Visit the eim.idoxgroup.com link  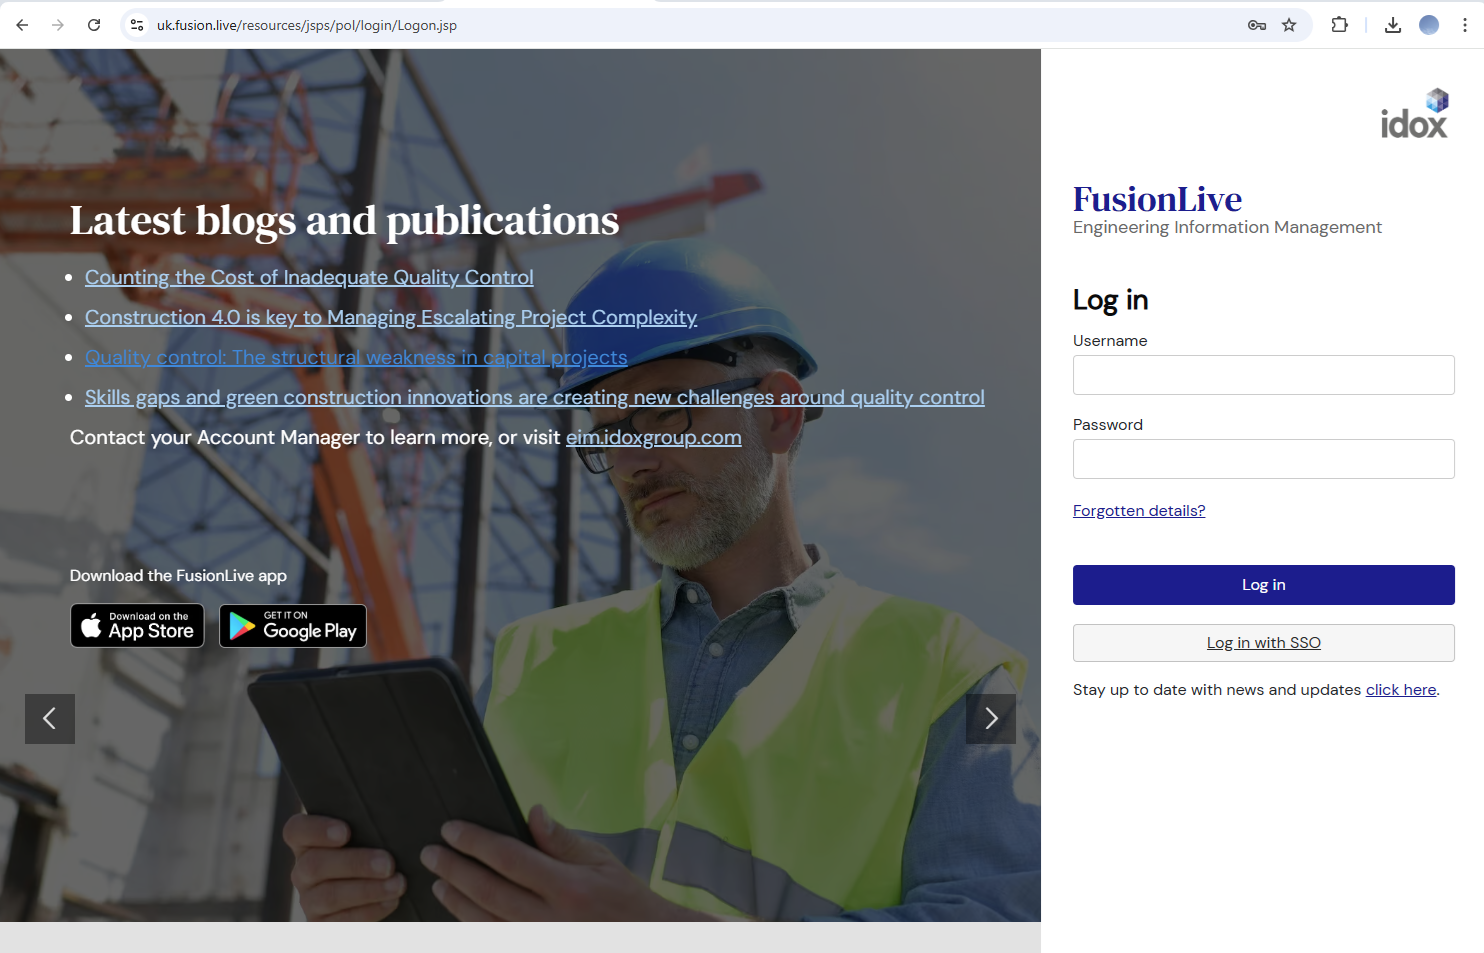[653, 437]
